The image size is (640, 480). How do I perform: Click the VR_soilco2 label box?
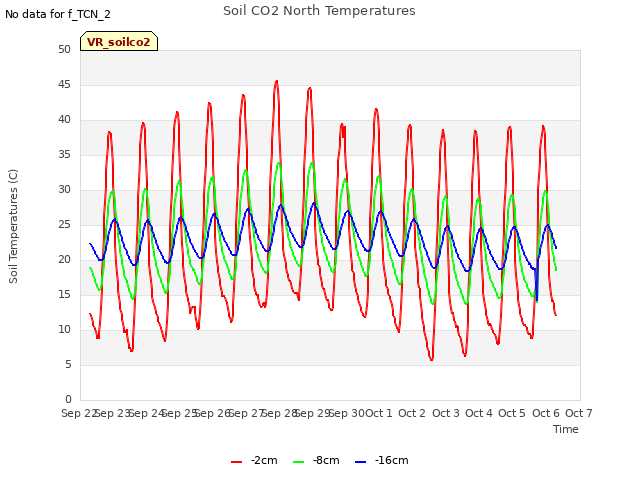[x=119, y=41]
